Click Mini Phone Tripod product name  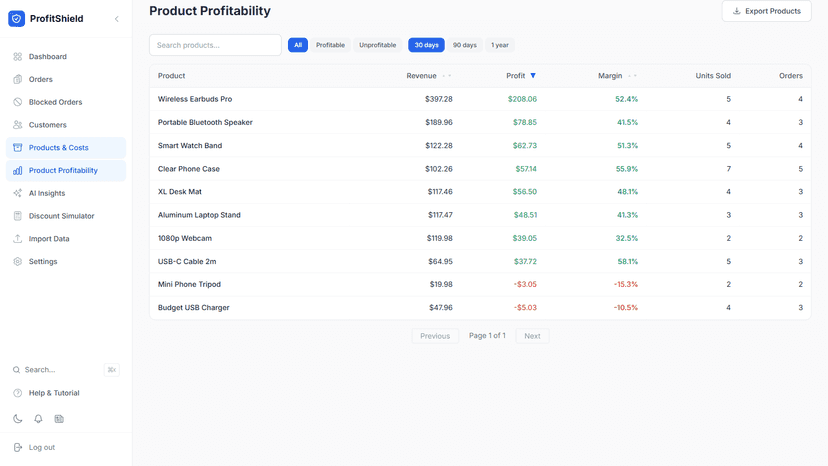189,284
